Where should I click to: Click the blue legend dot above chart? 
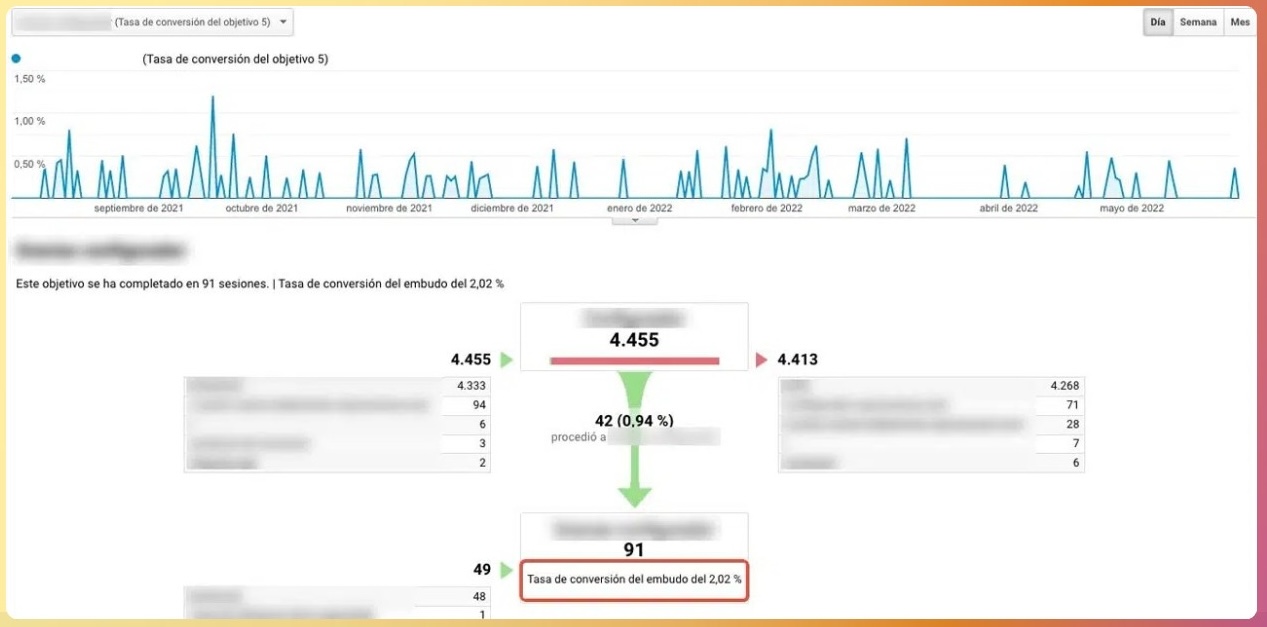pos(16,59)
